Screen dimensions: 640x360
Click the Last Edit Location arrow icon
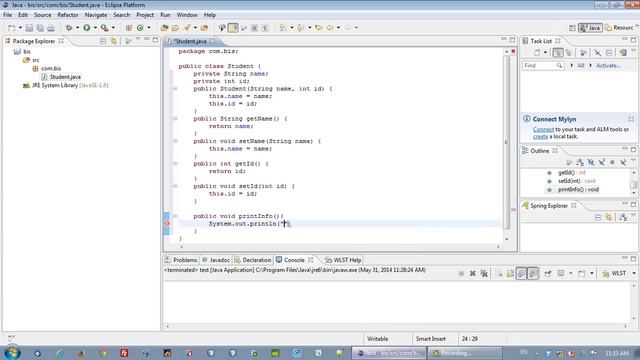(x=319, y=28)
